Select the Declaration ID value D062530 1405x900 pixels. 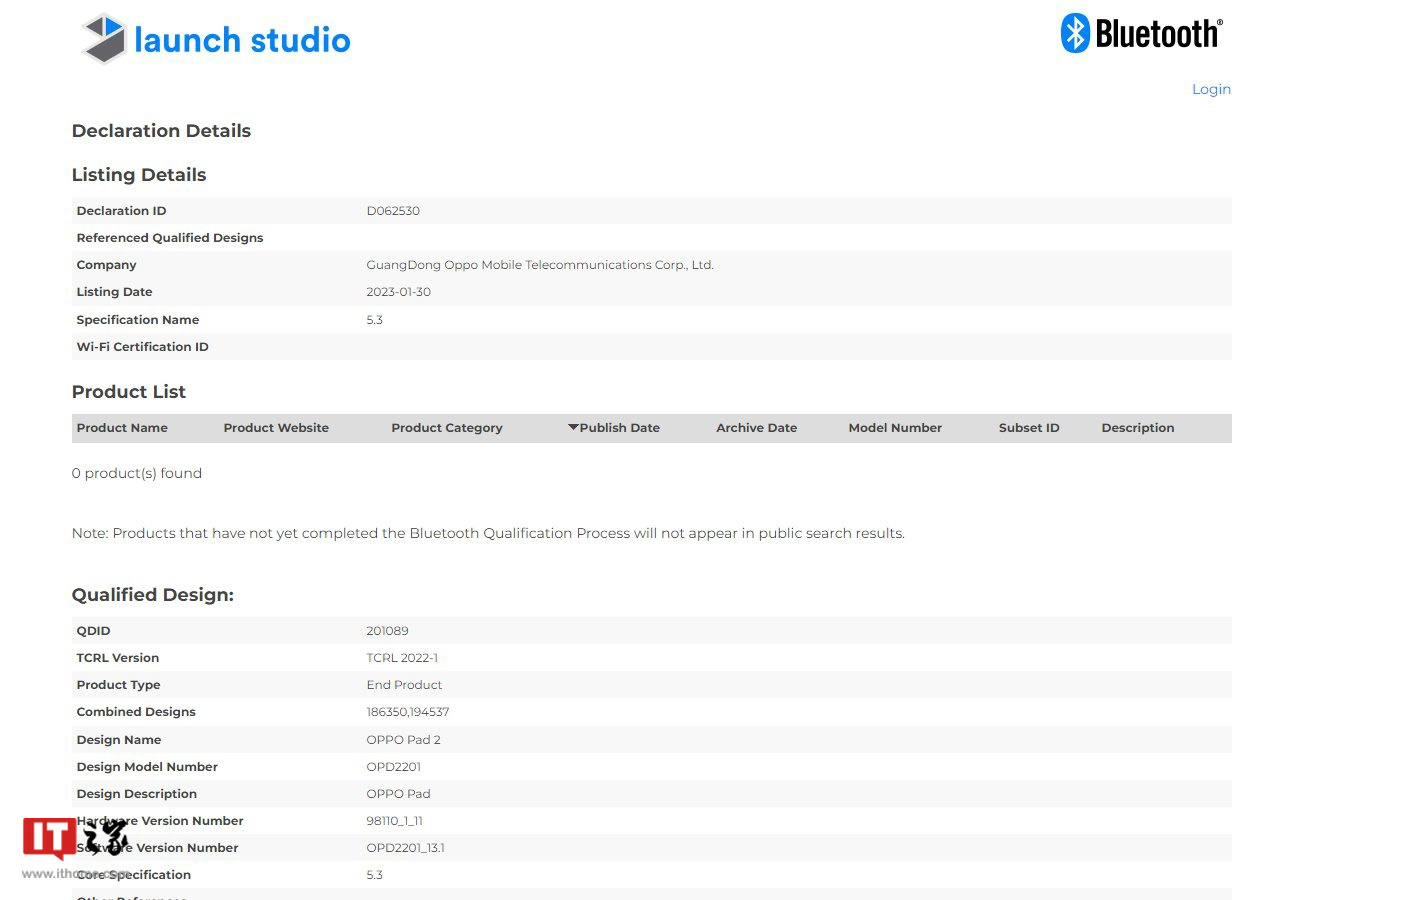[x=393, y=211]
